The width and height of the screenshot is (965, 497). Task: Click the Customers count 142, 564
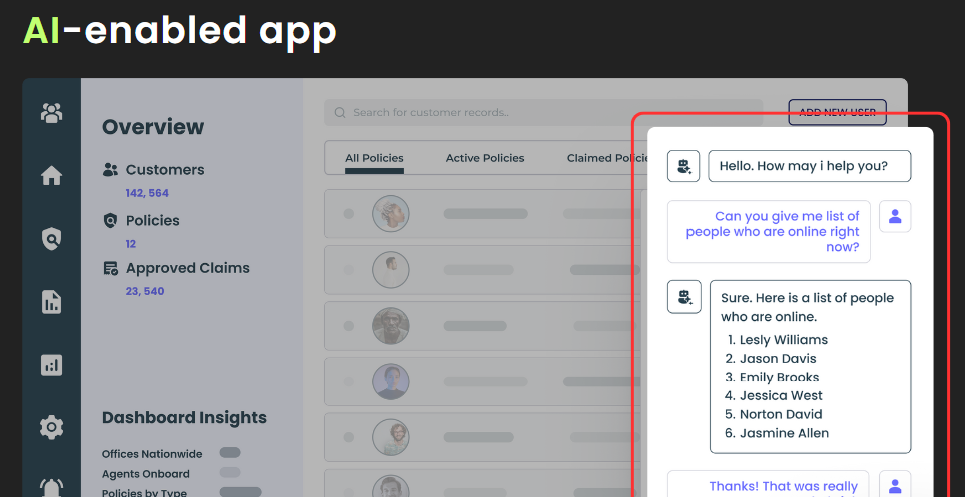pyautogui.click(x=147, y=193)
